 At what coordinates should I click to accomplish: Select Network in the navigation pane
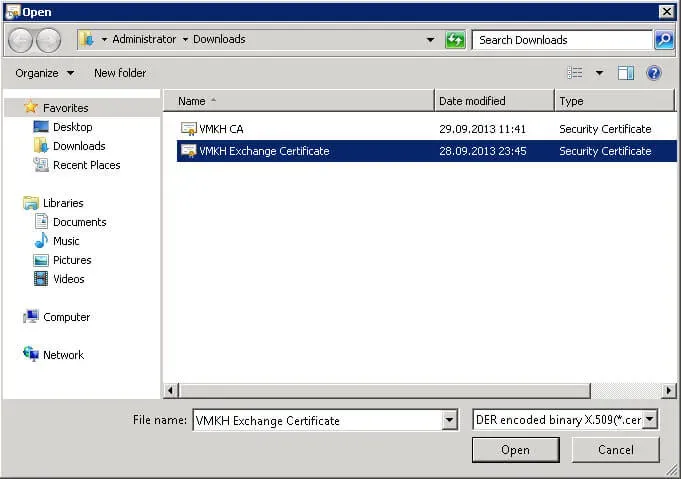point(63,355)
